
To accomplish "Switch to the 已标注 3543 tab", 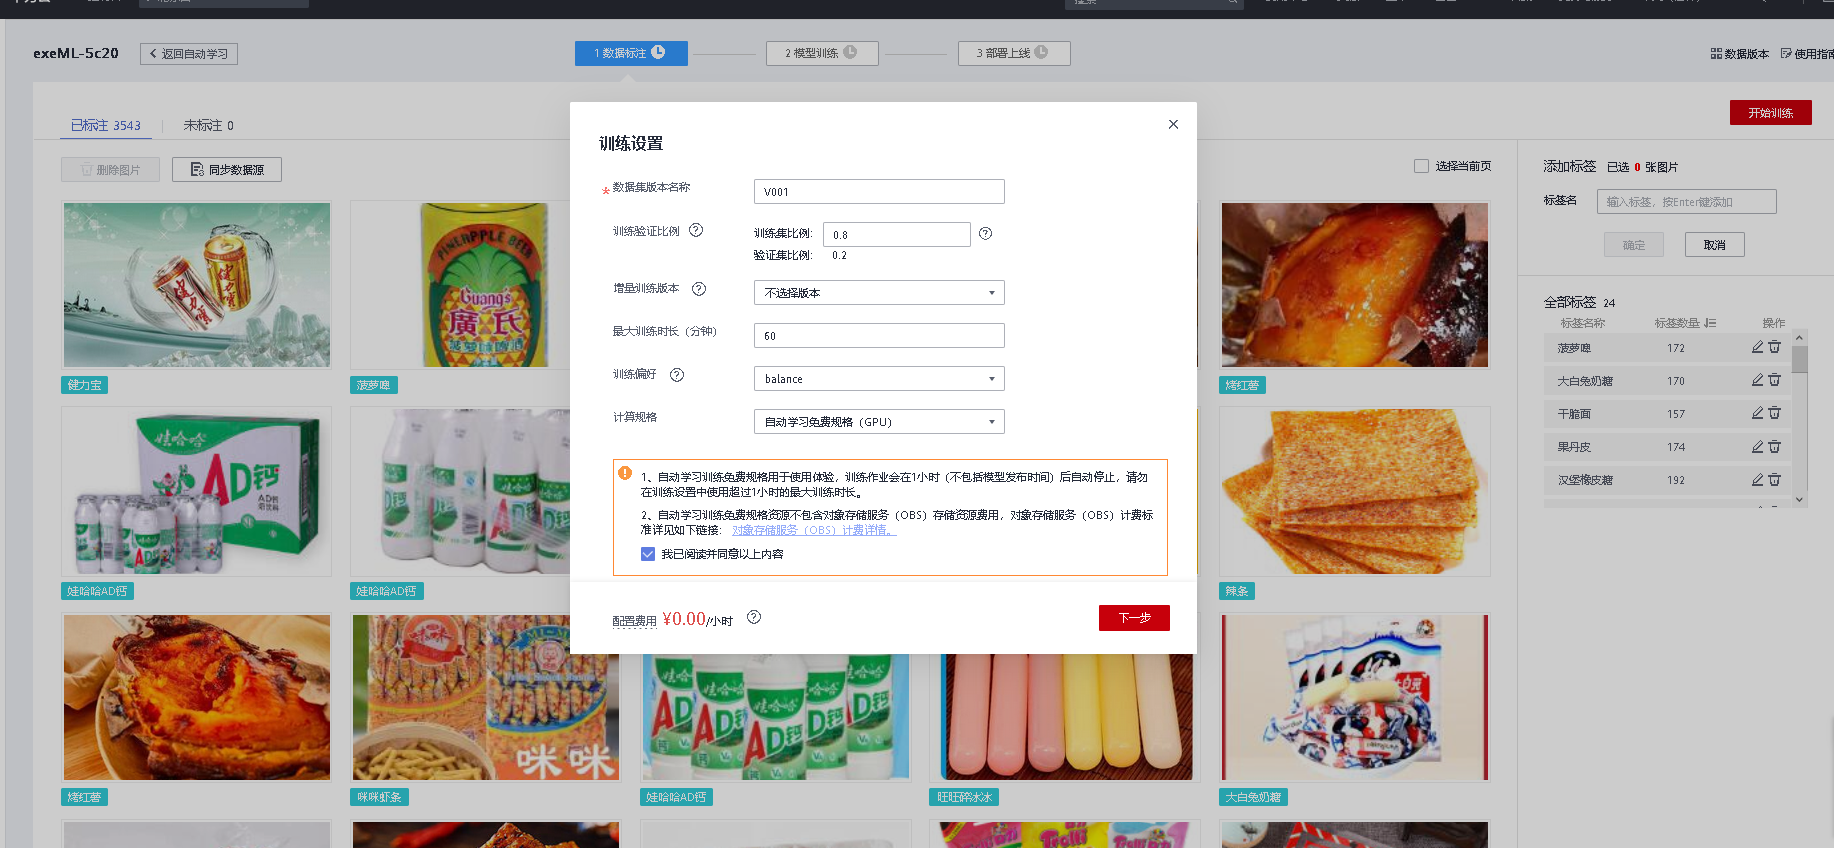I will point(106,125).
